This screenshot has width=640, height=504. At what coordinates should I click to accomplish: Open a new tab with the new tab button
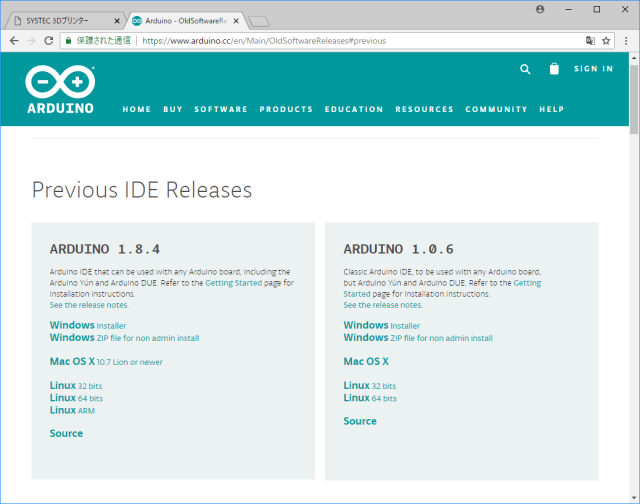(259, 21)
